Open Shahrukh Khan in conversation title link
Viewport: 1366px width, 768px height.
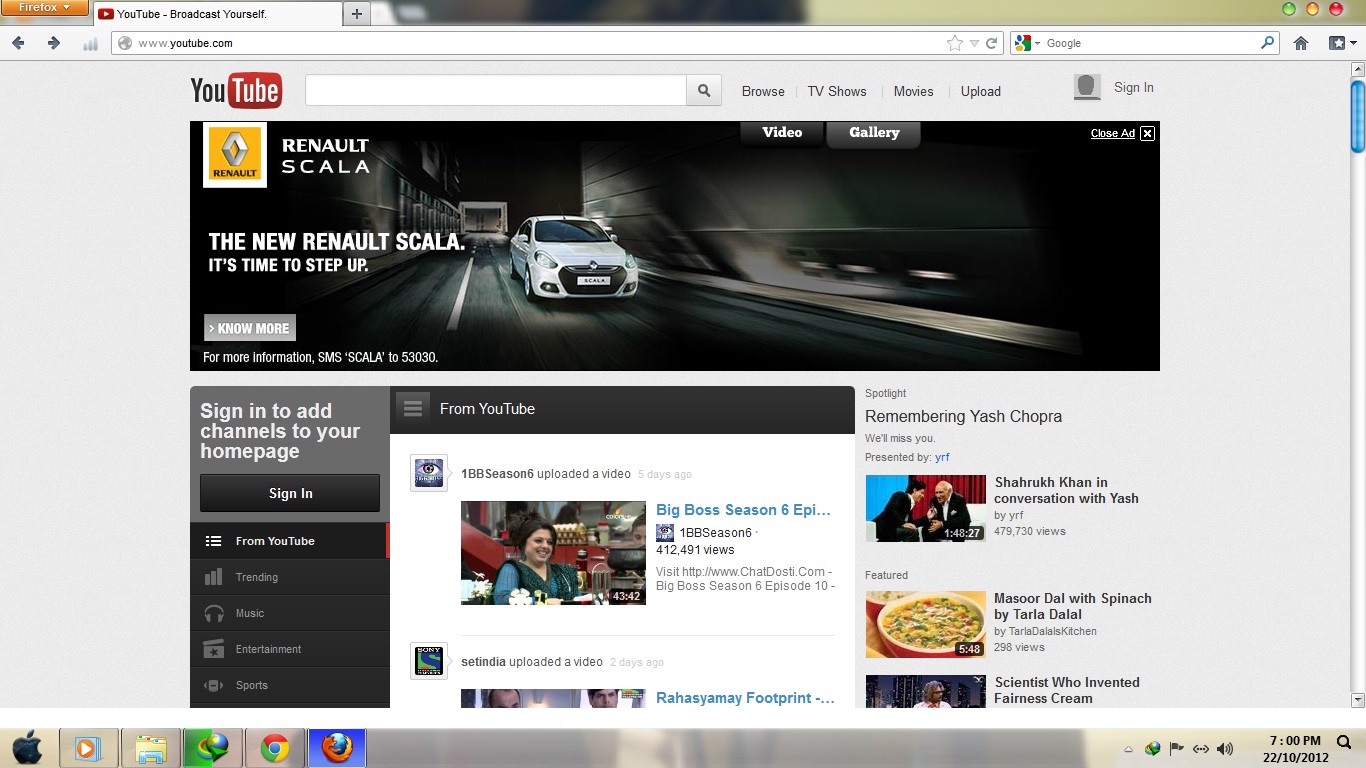1066,490
